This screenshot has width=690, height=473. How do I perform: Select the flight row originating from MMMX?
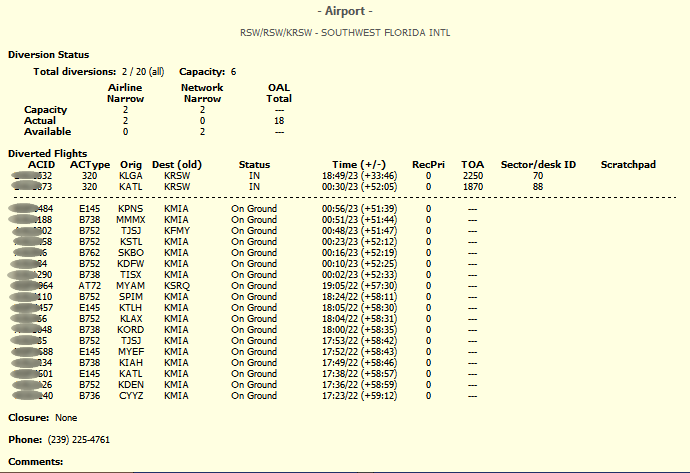pos(130,219)
